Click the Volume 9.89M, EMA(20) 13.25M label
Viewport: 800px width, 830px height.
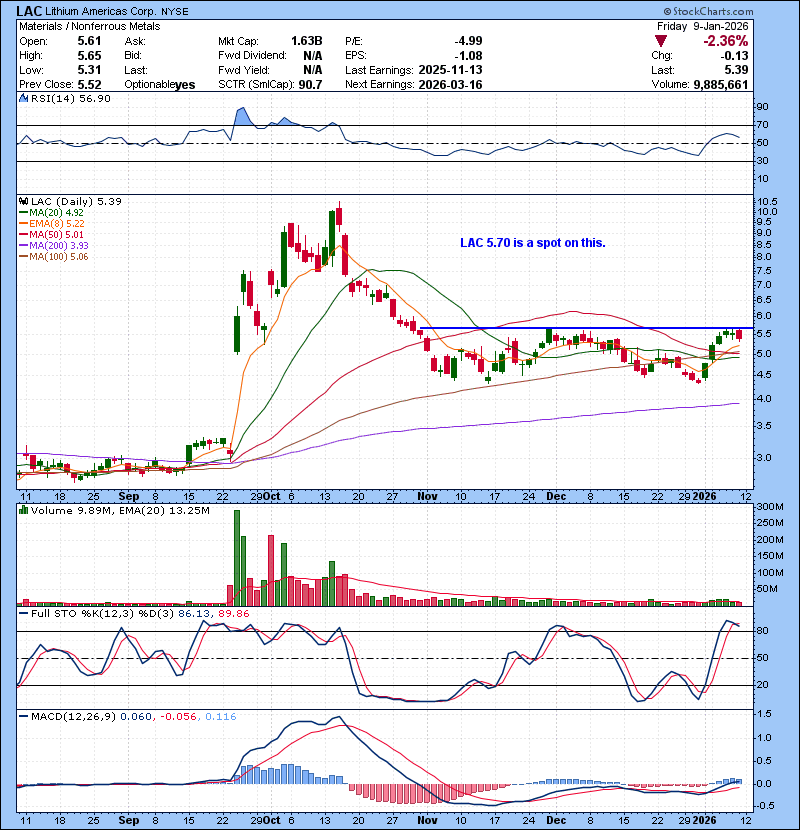tap(120, 510)
